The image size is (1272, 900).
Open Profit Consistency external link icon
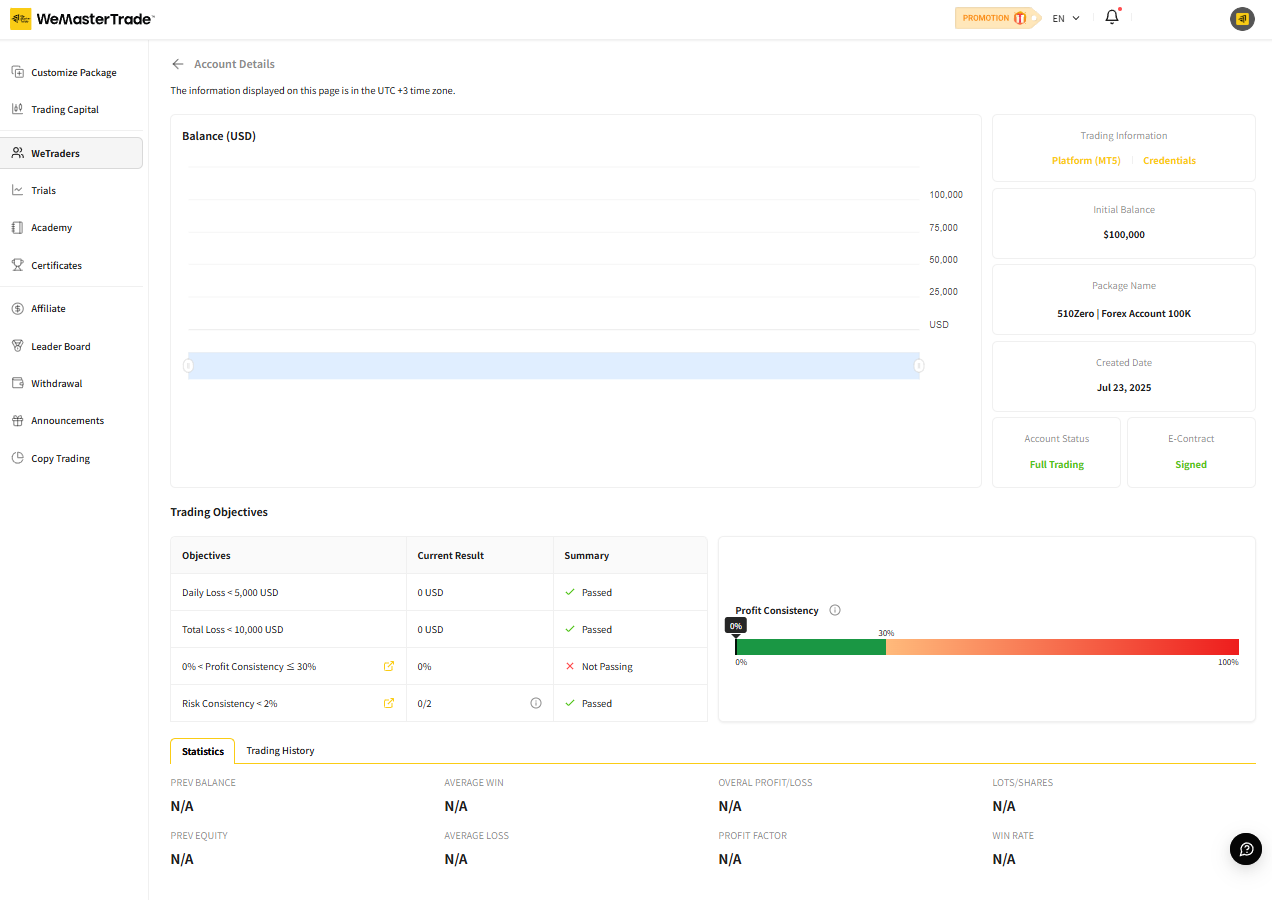pos(389,666)
